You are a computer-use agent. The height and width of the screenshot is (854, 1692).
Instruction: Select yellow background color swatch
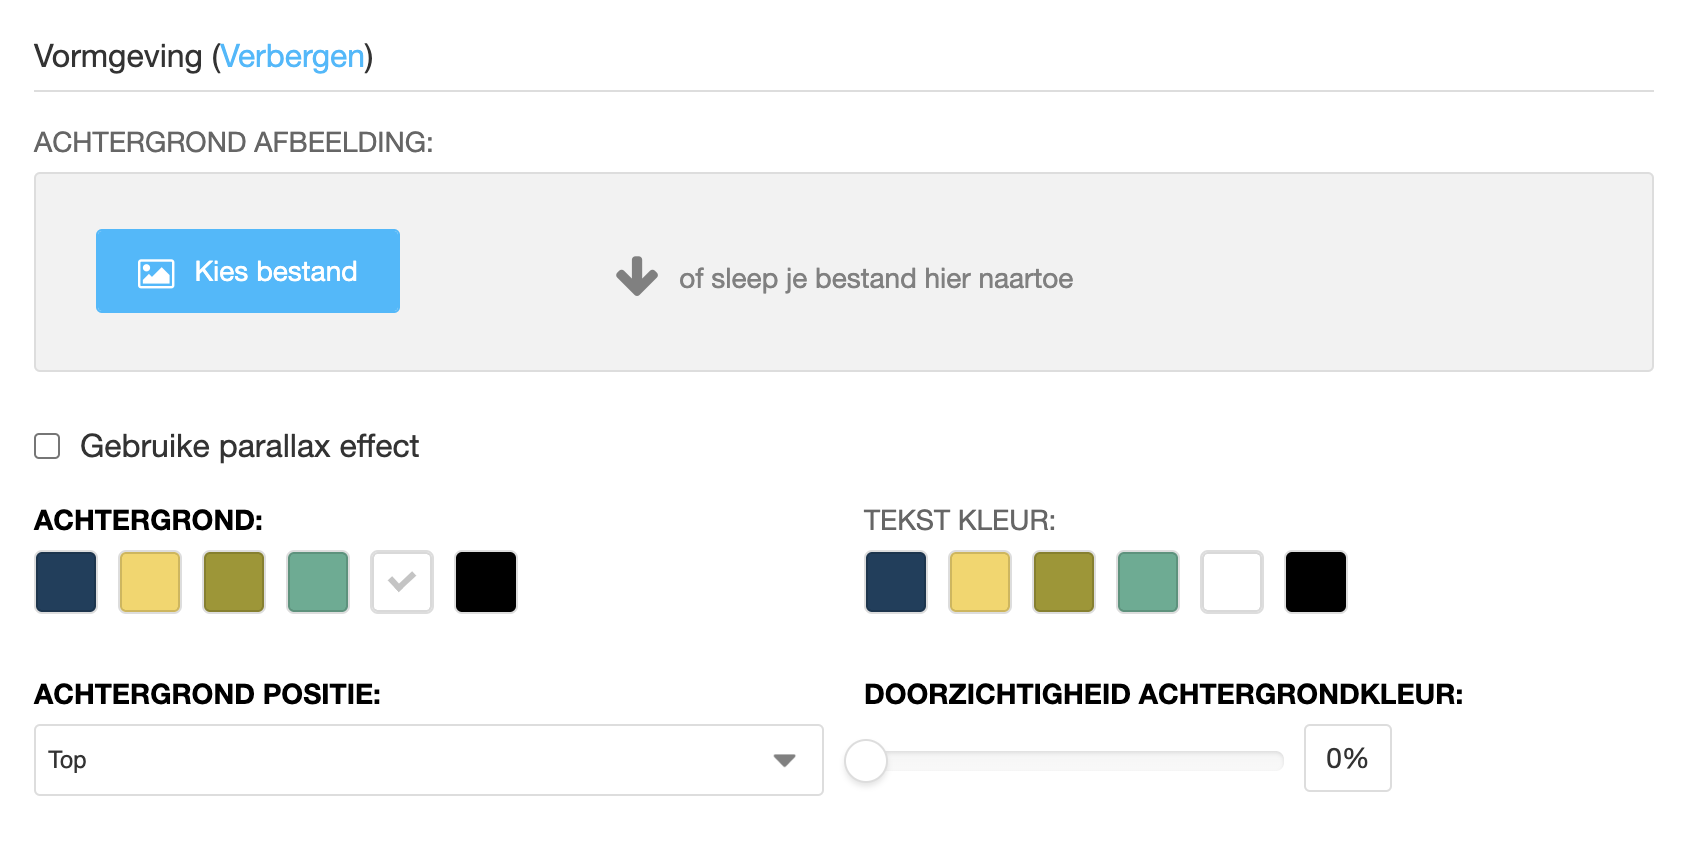tap(150, 582)
